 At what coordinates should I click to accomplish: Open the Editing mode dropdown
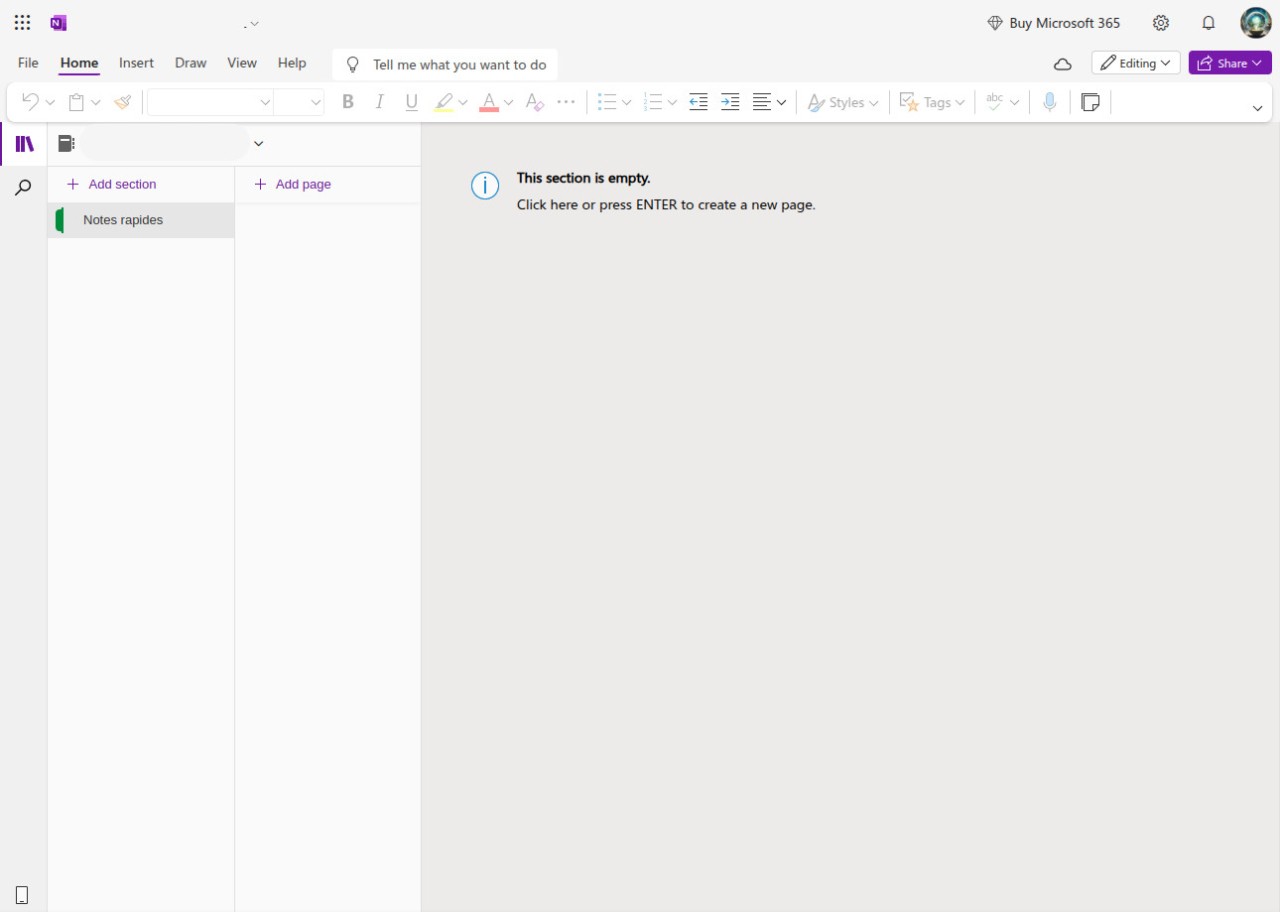[x=1135, y=62]
